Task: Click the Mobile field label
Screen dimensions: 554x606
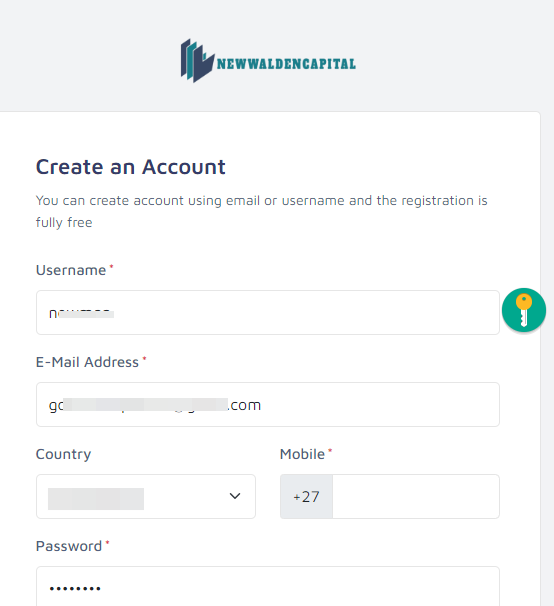Action: [x=302, y=454]
